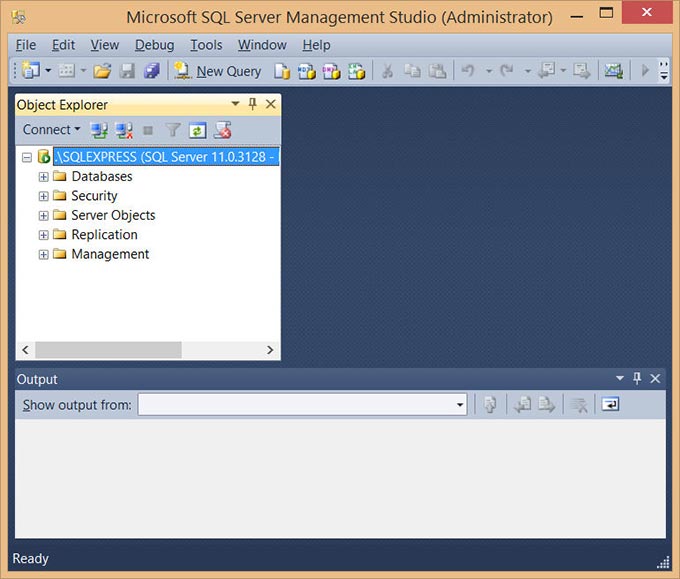Expand the Databases folder
The image size is (680, 579).
pos(43,177)
